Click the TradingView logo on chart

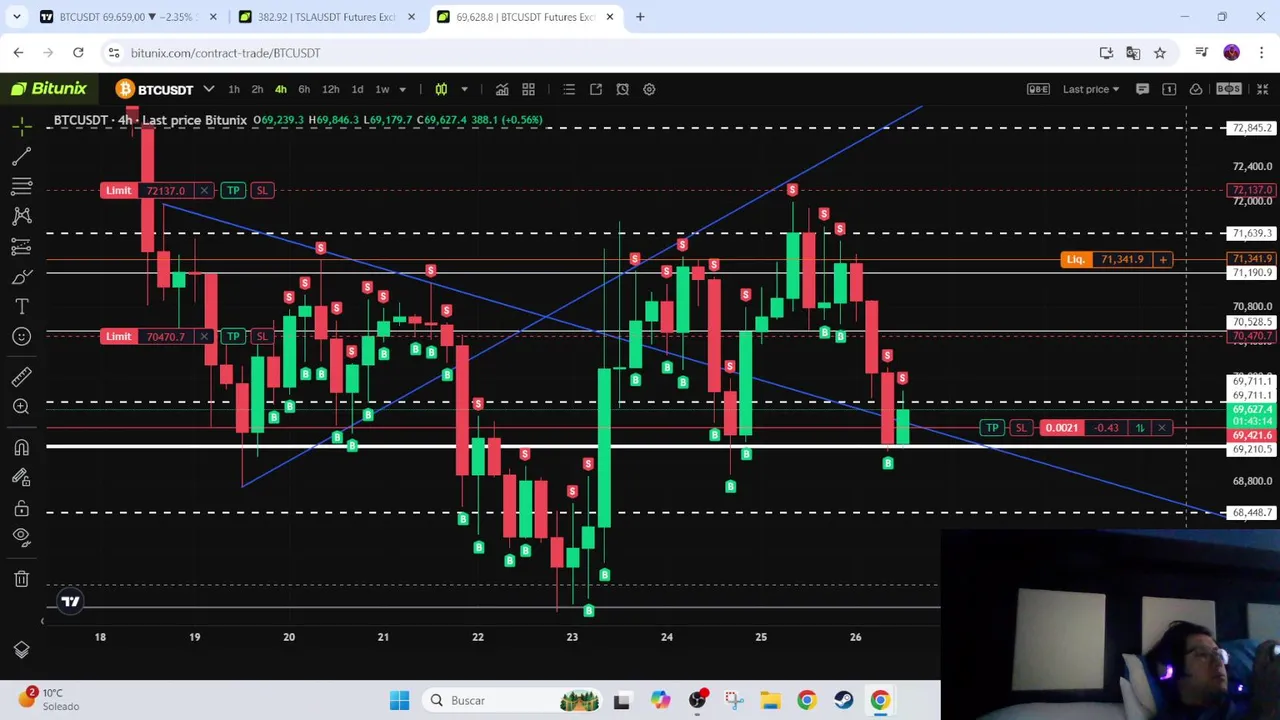[x=70, y=601]
